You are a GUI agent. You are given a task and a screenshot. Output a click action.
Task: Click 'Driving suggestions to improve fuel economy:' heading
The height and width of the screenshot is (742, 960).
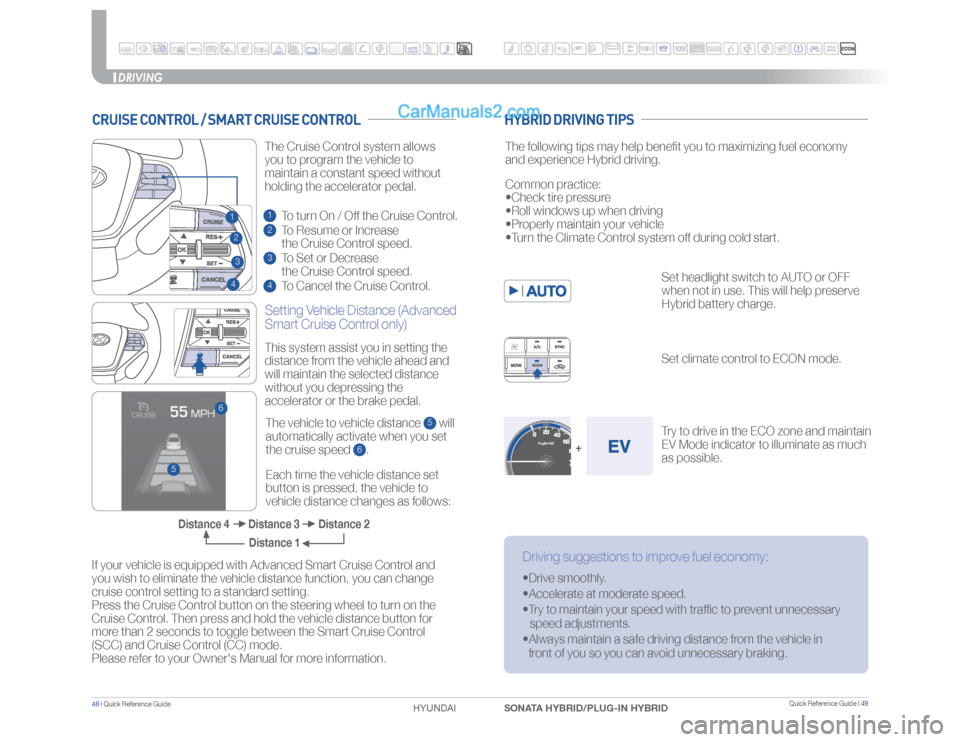(645, 556)
